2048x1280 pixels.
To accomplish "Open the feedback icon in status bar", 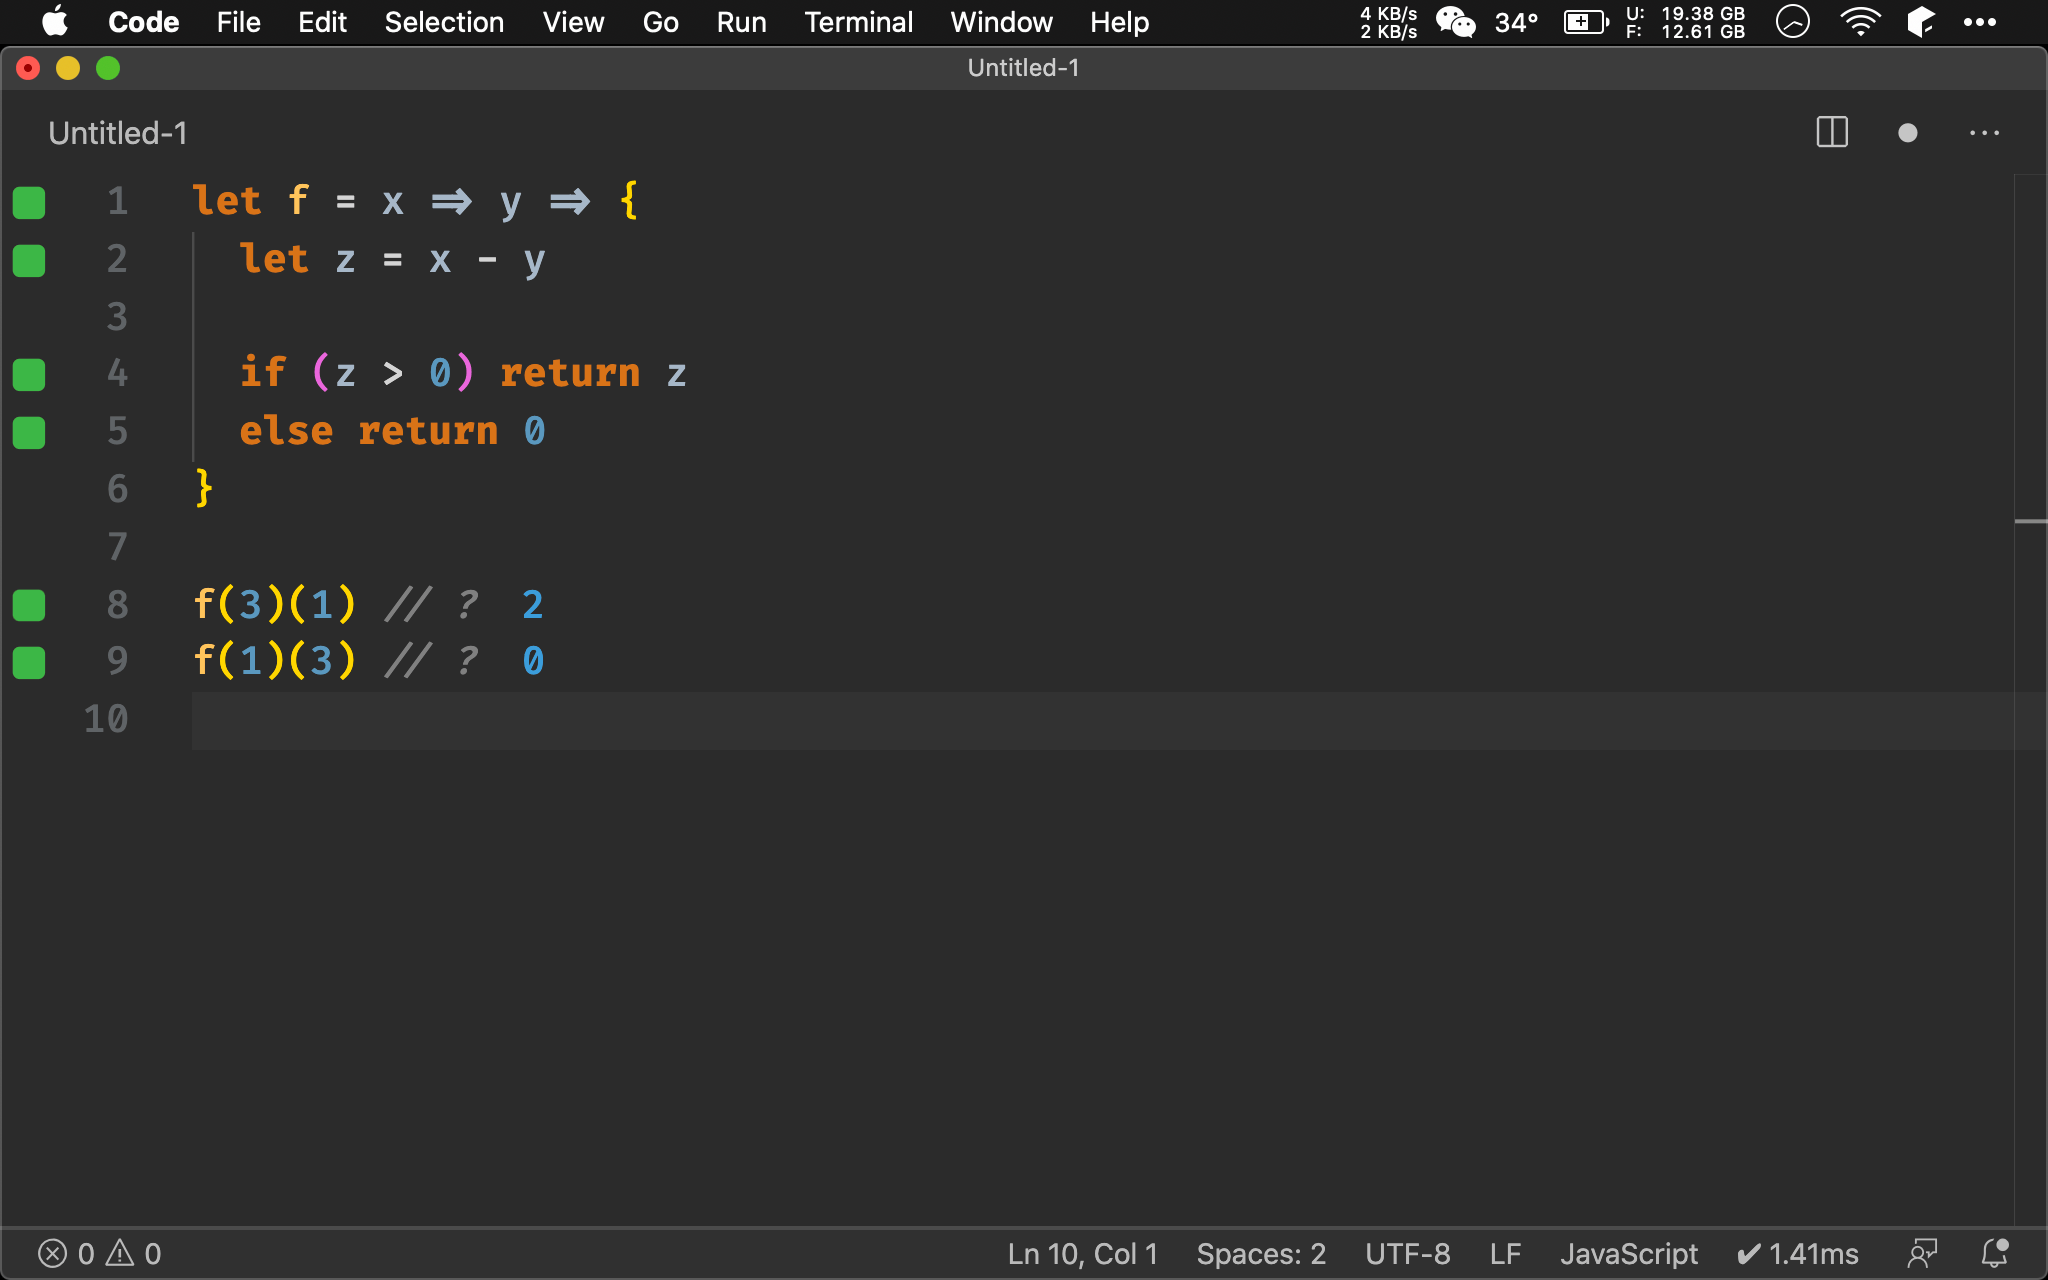I will point(1922,1253).
